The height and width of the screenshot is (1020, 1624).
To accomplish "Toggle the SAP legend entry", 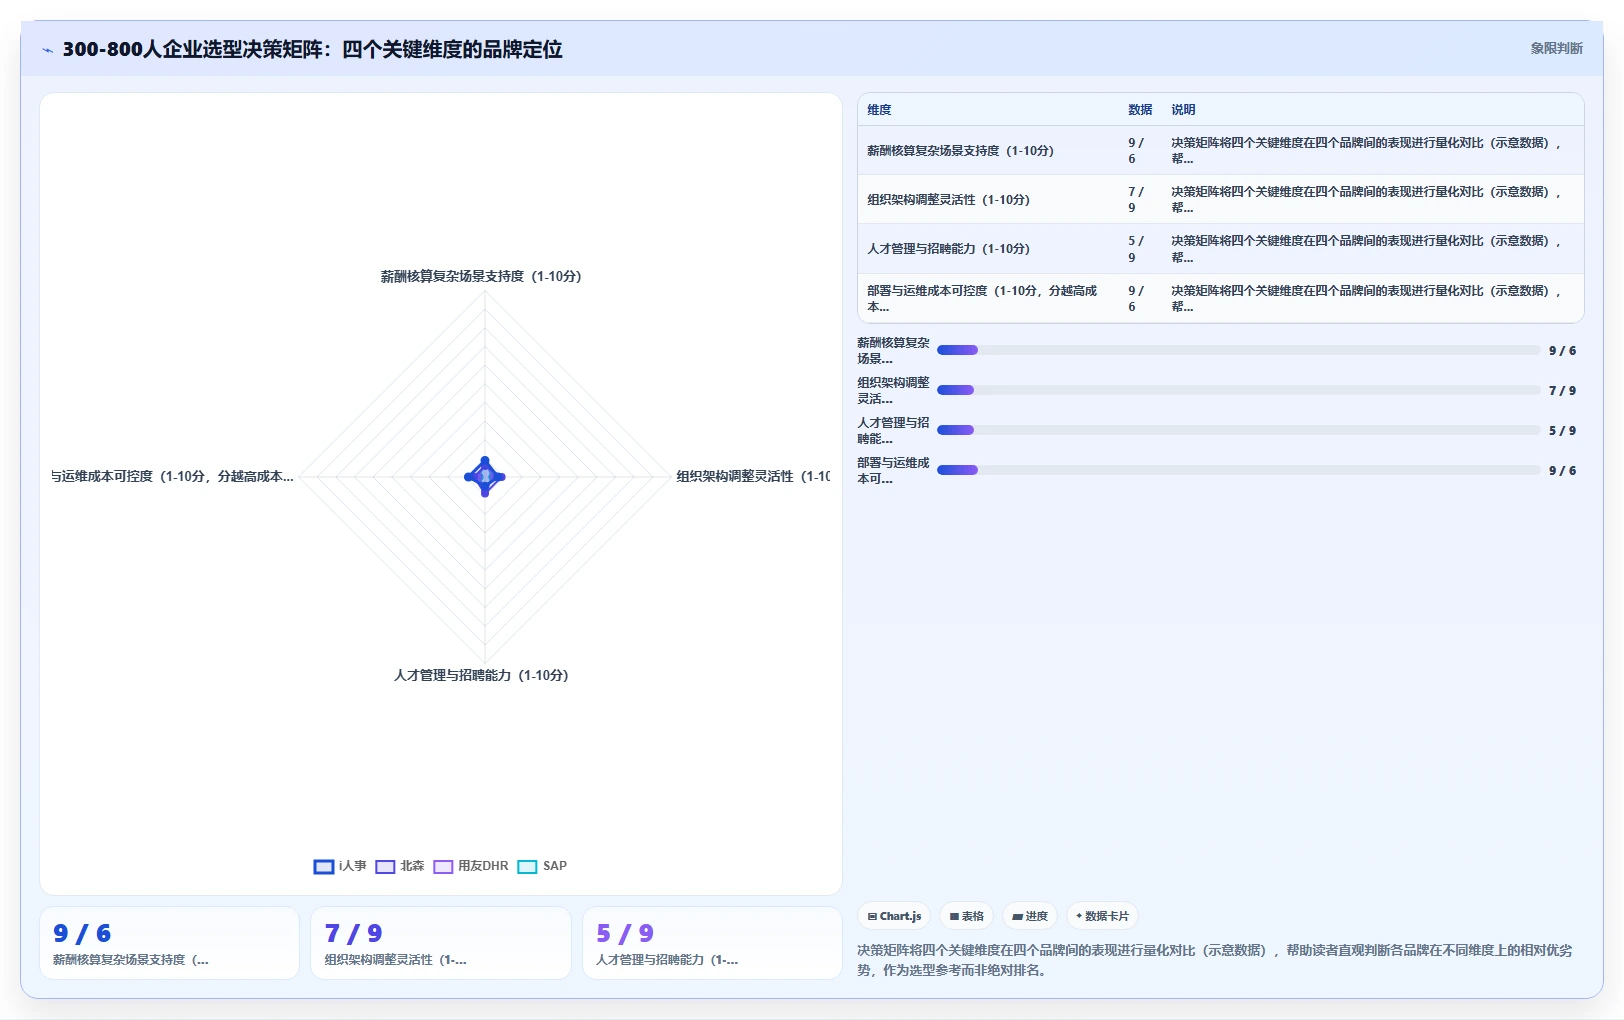I will (x=542, y=866).
